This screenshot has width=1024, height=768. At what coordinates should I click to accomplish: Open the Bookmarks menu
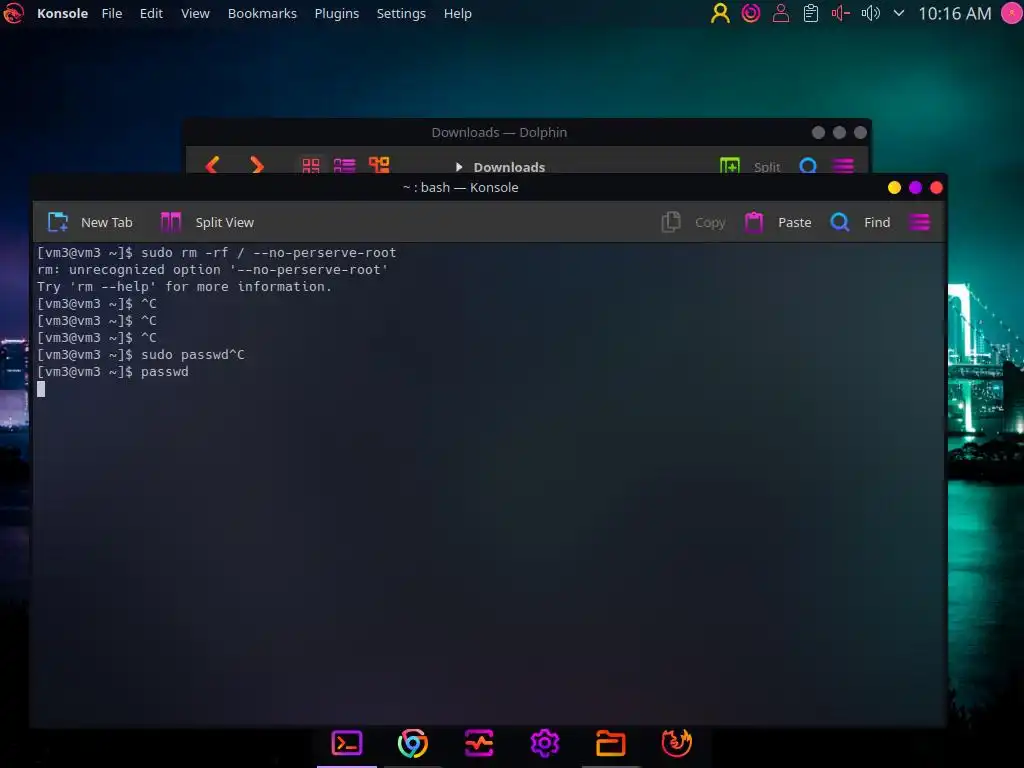coord(262,13)
